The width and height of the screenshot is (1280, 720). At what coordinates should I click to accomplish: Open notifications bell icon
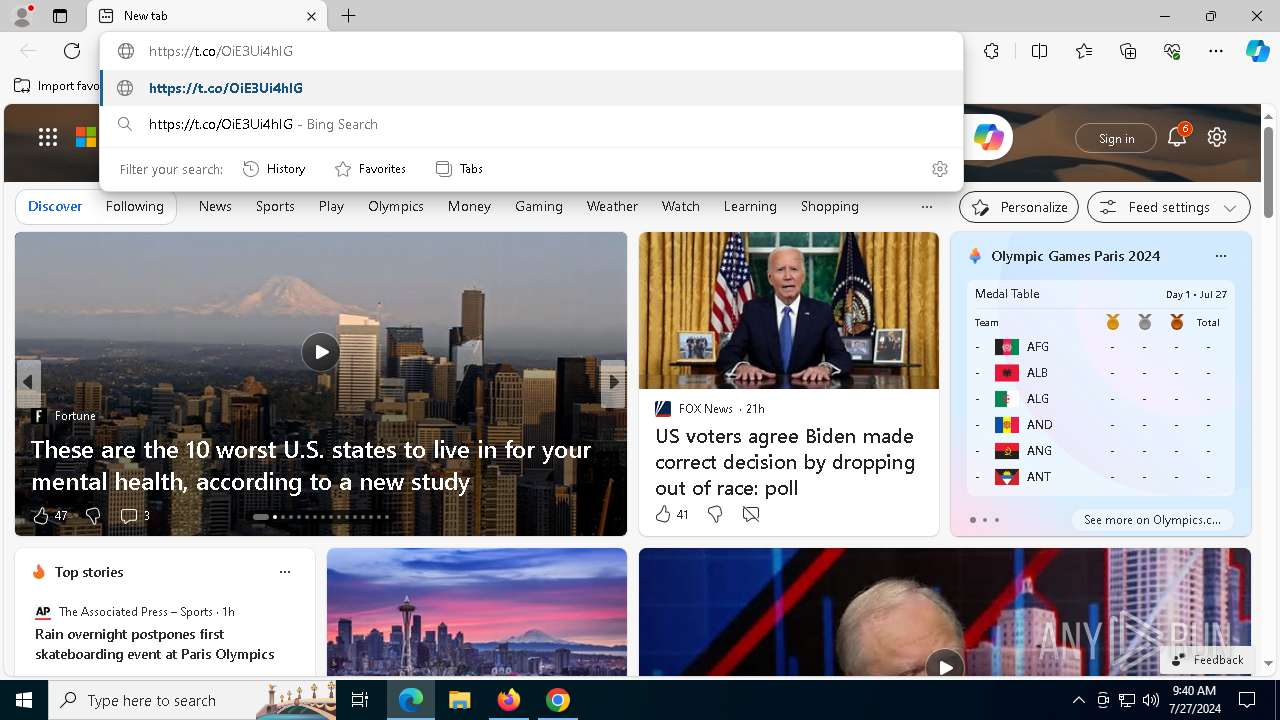tap(1177, 138)
